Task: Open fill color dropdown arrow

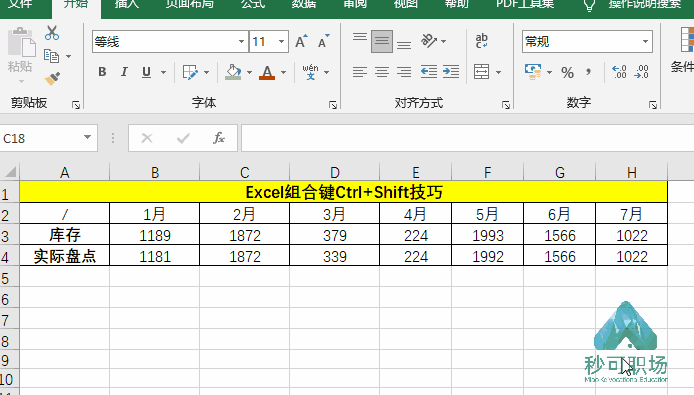Action: [x=249, y=72]
